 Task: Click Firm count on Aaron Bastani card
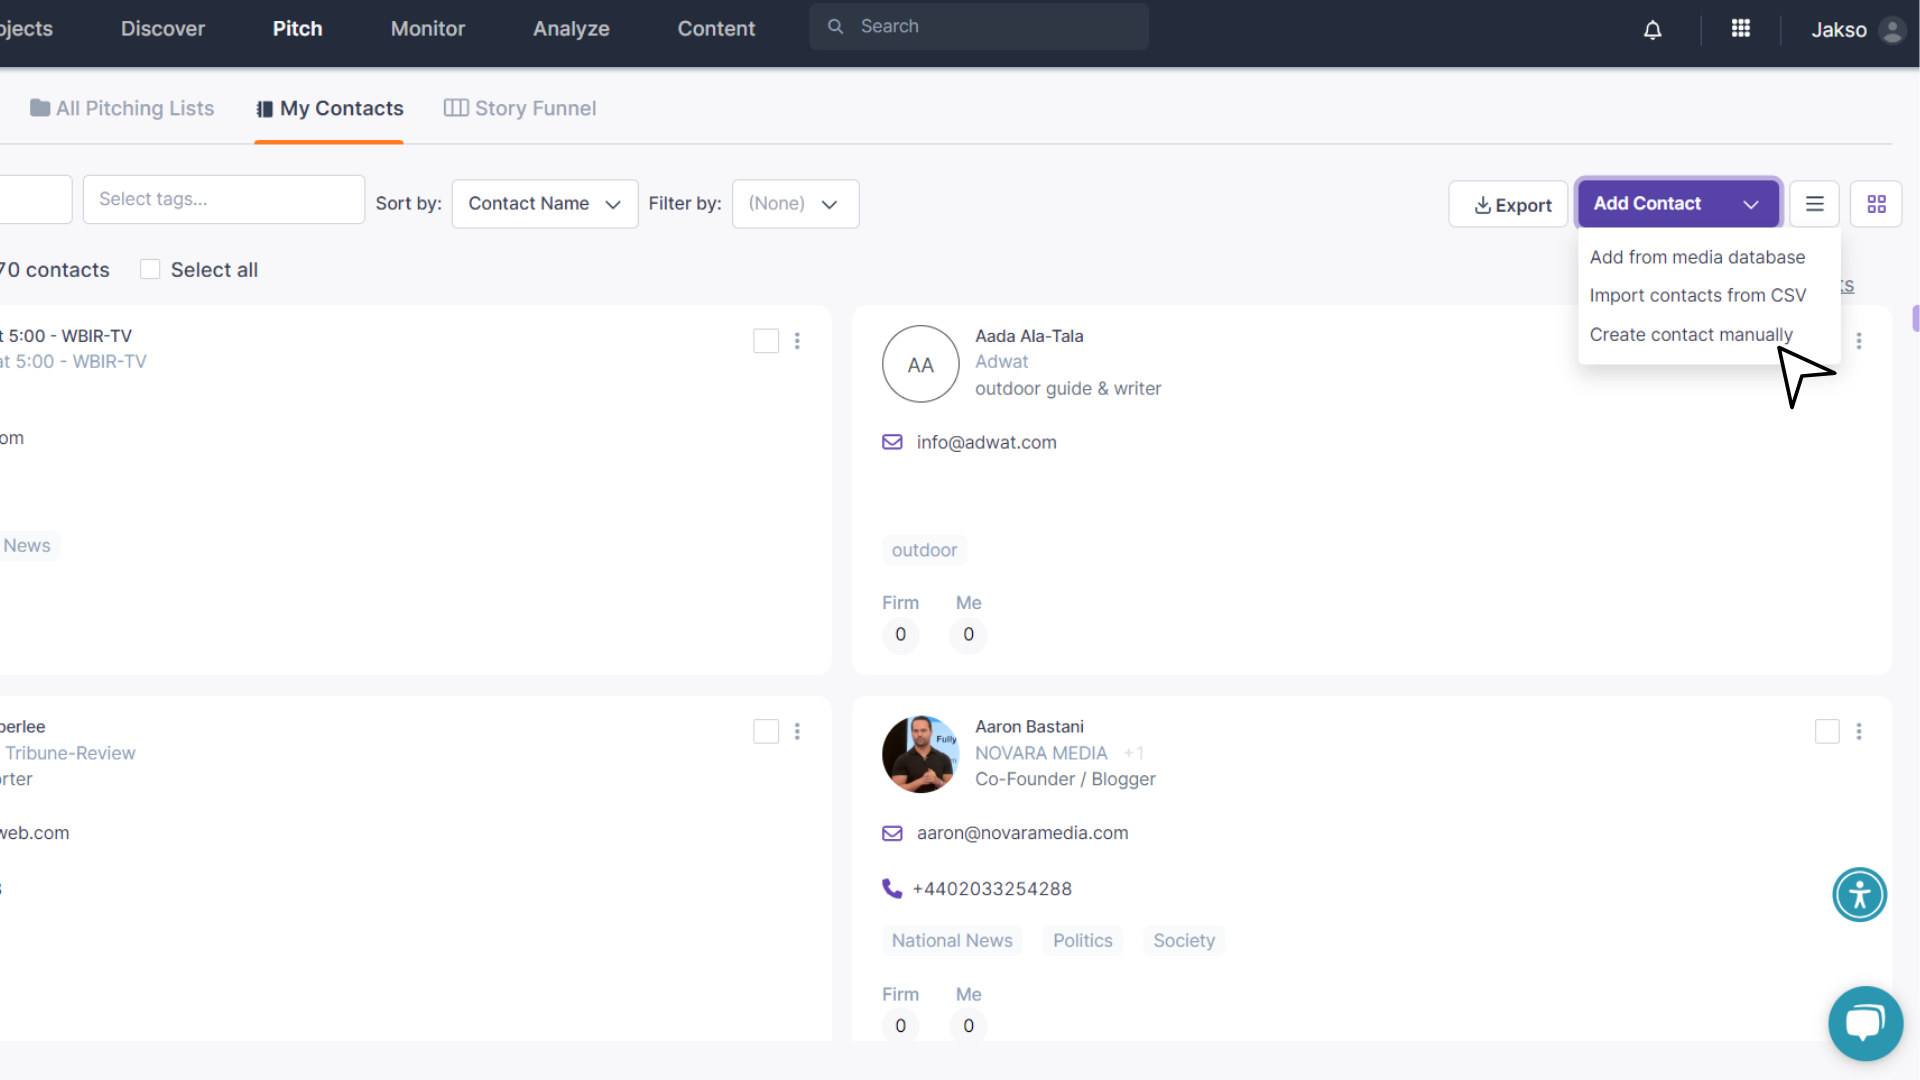(x=900, y=1026)
